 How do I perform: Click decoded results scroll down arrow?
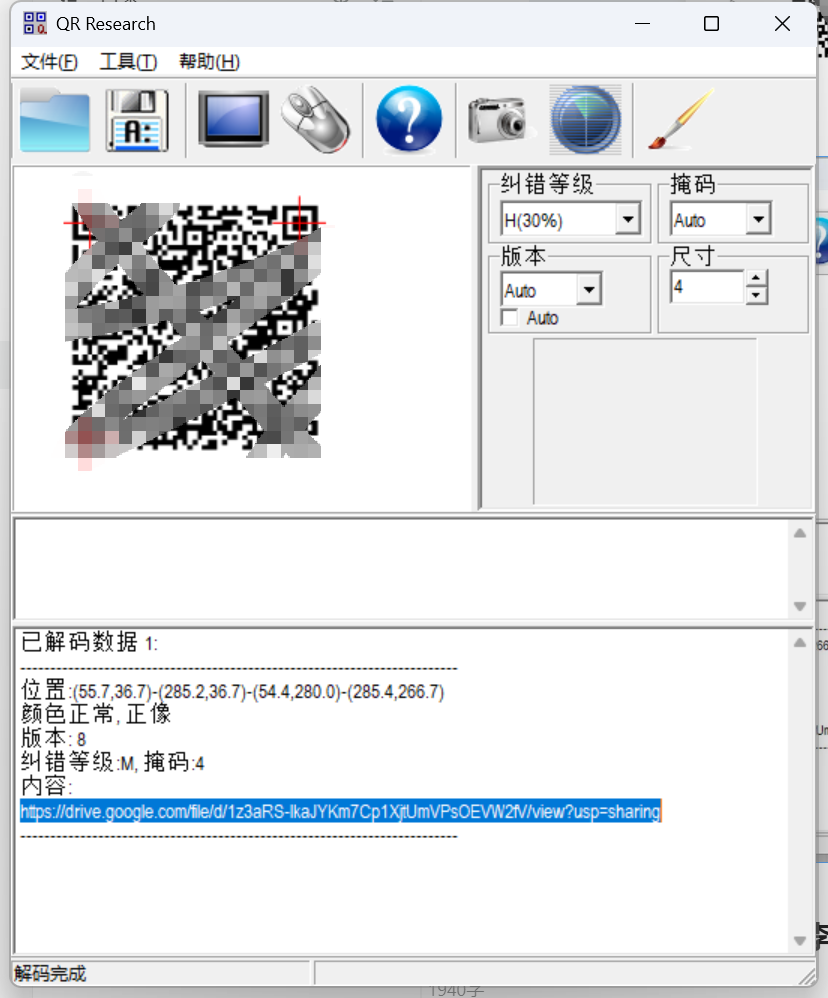[x=800, y=941]
